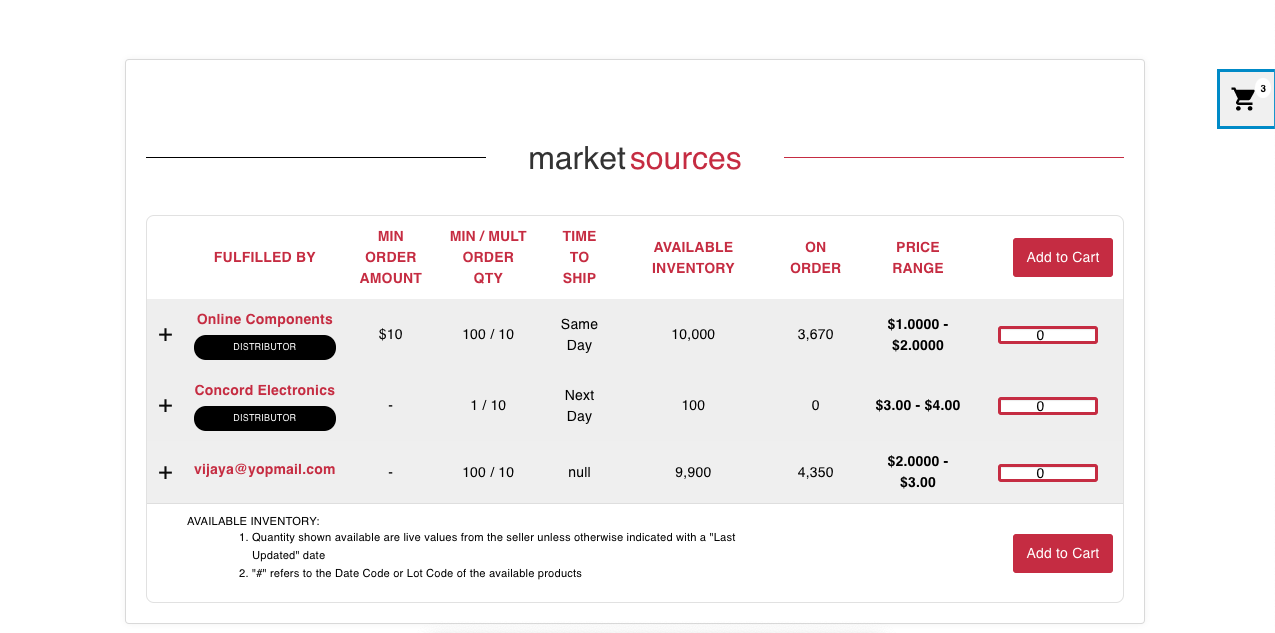Click the cart item count badge

tap(1263, 89)
